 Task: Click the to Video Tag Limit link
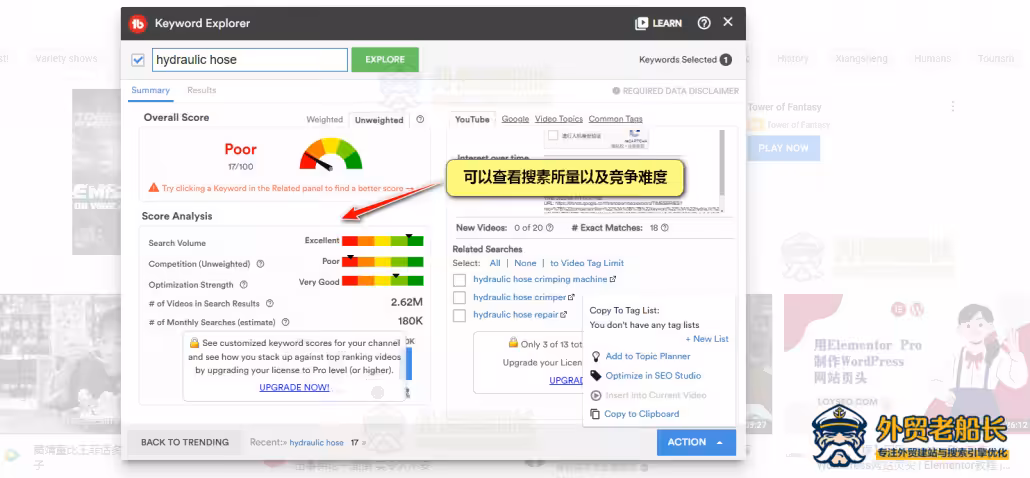pyautogui.click(x=587, y=263)
